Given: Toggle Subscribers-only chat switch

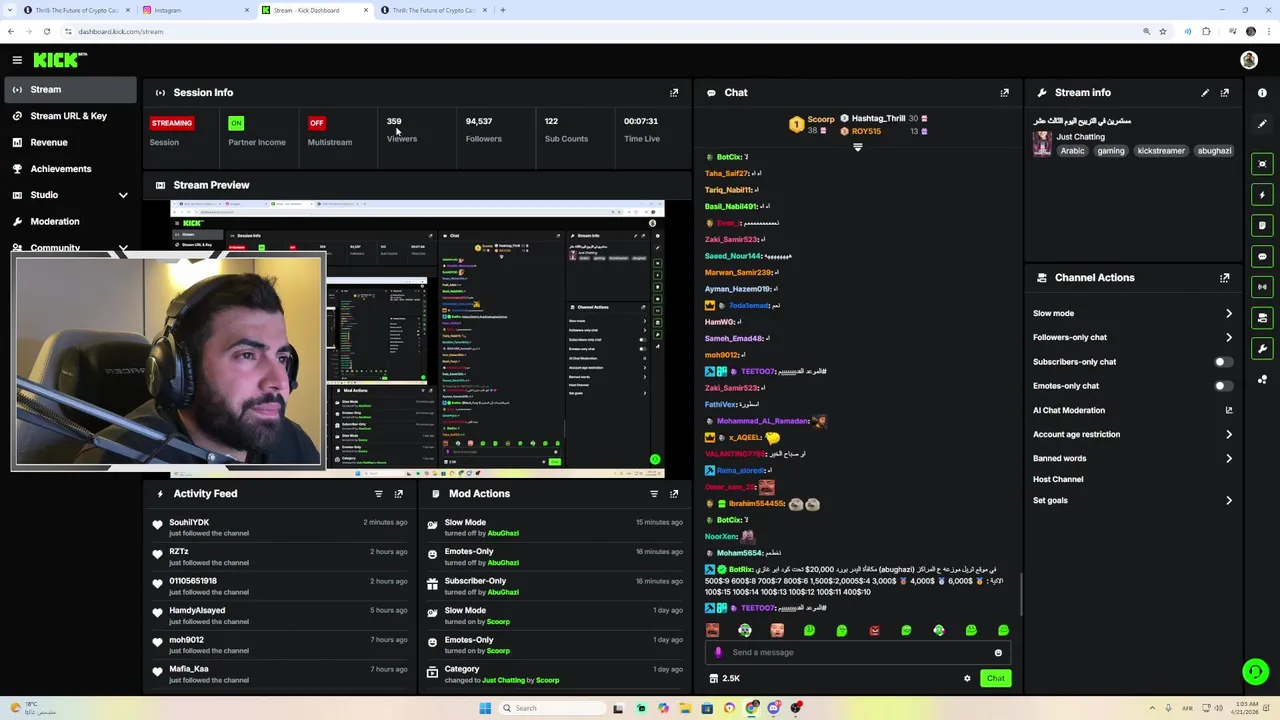Looking at the screenshot, I should point(1223,362).
